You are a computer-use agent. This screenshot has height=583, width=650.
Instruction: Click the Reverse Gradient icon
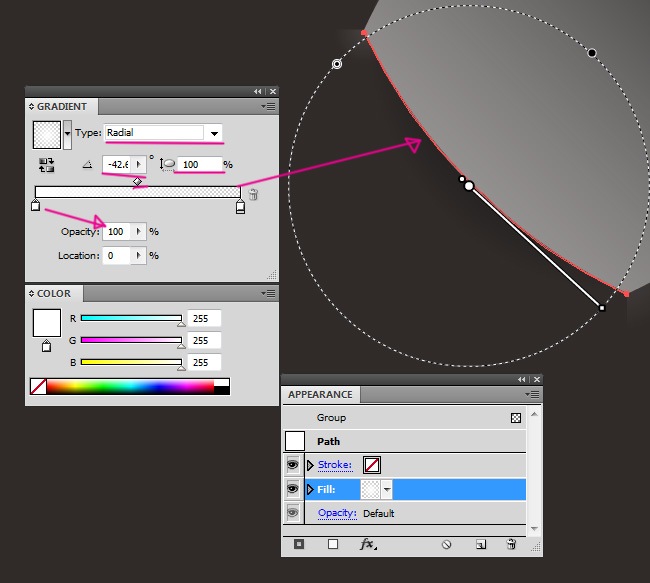(x=47, y=165)
